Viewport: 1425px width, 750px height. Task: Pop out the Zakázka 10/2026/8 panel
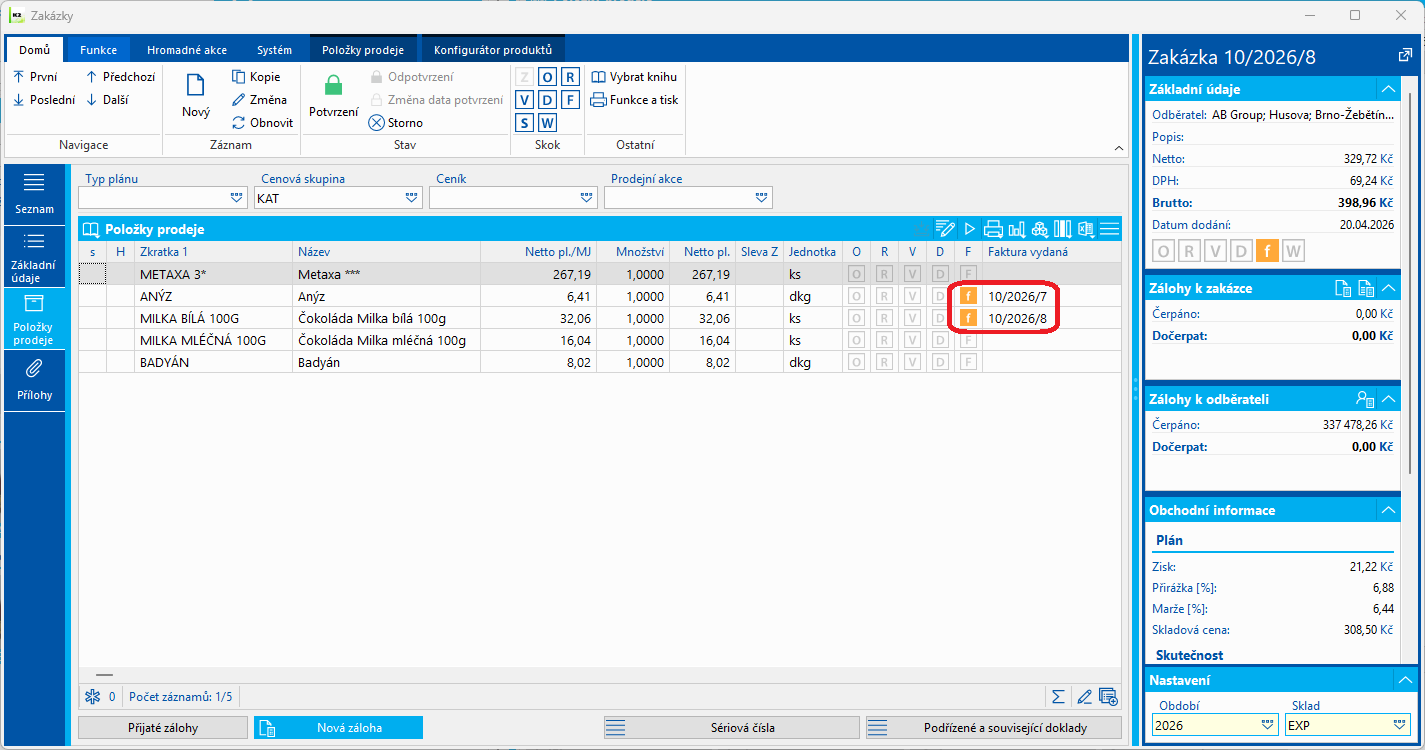coord(1404,56)
